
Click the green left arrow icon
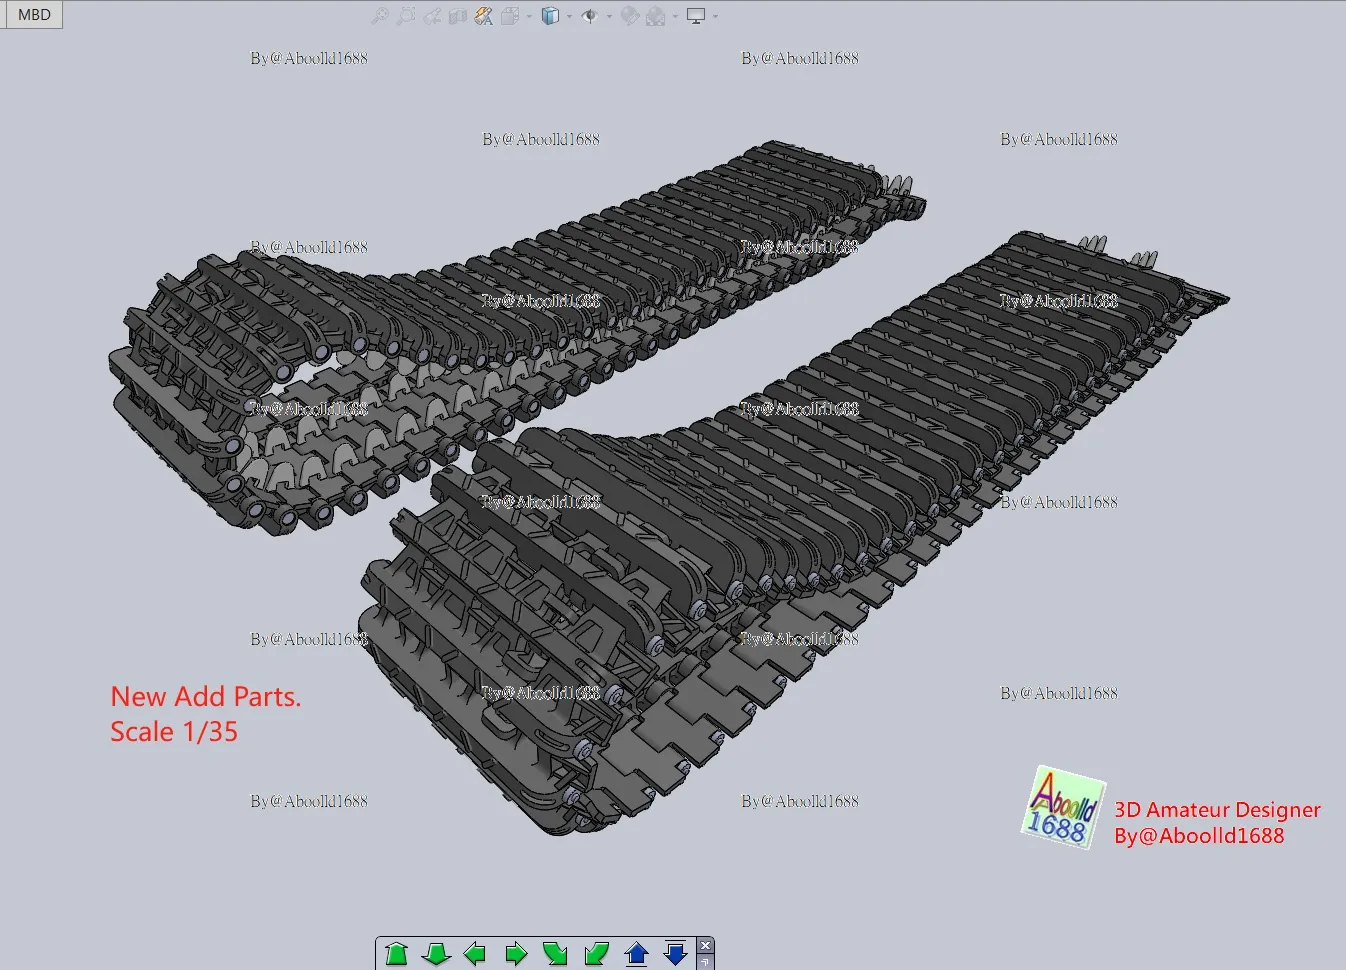(476, 954)
